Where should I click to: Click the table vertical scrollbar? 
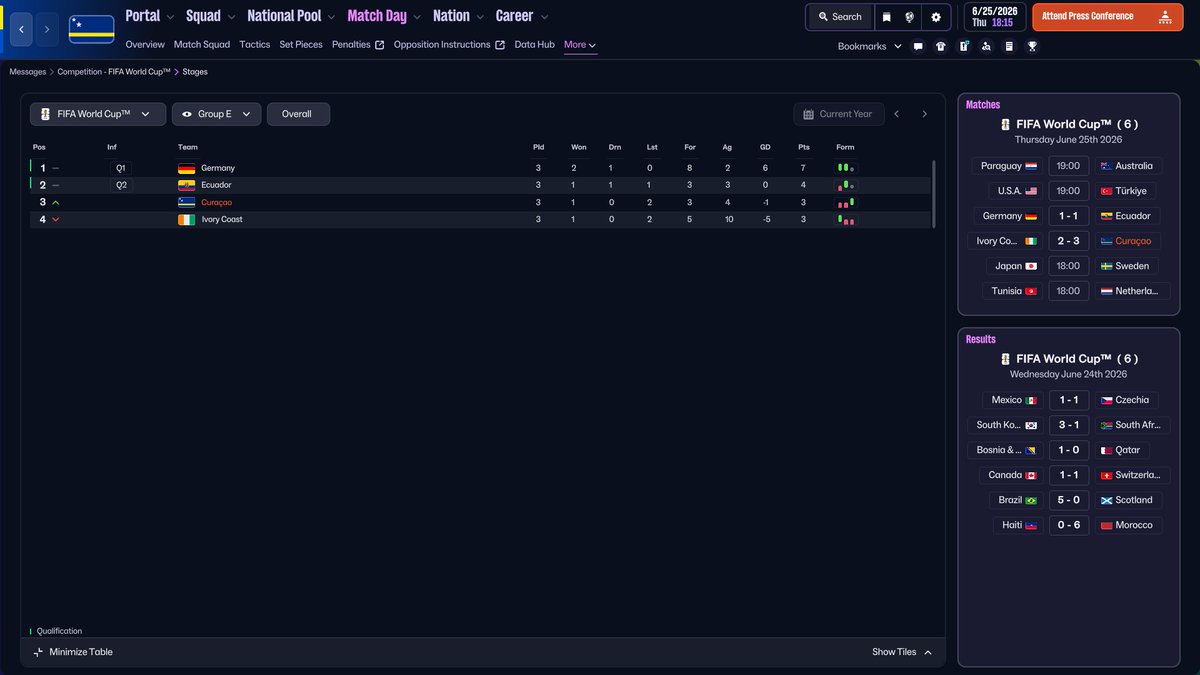tap(935, 195)
